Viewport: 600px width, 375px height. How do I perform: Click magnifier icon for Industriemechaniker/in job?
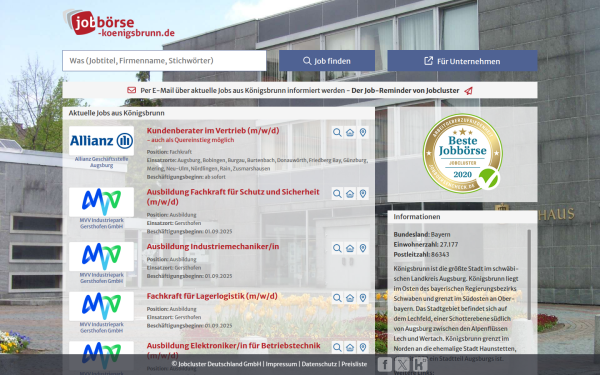337,248
